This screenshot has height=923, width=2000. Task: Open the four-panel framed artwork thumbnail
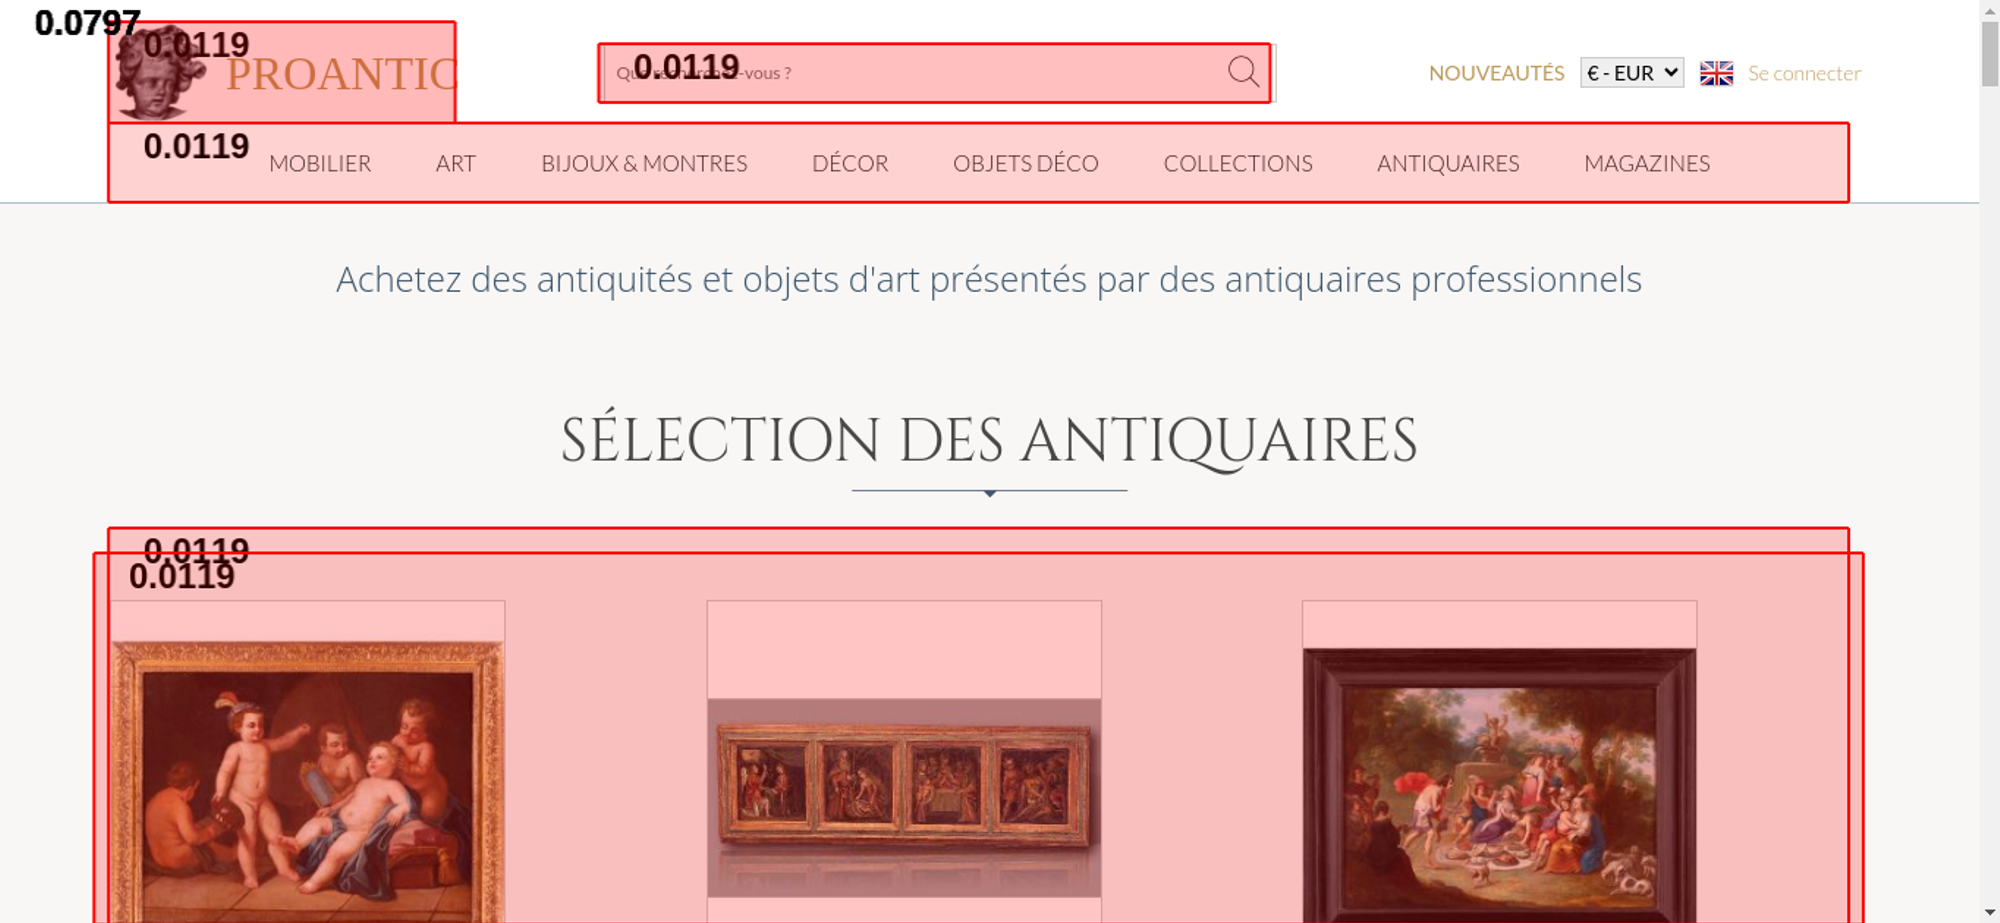(x=904, y=797)
